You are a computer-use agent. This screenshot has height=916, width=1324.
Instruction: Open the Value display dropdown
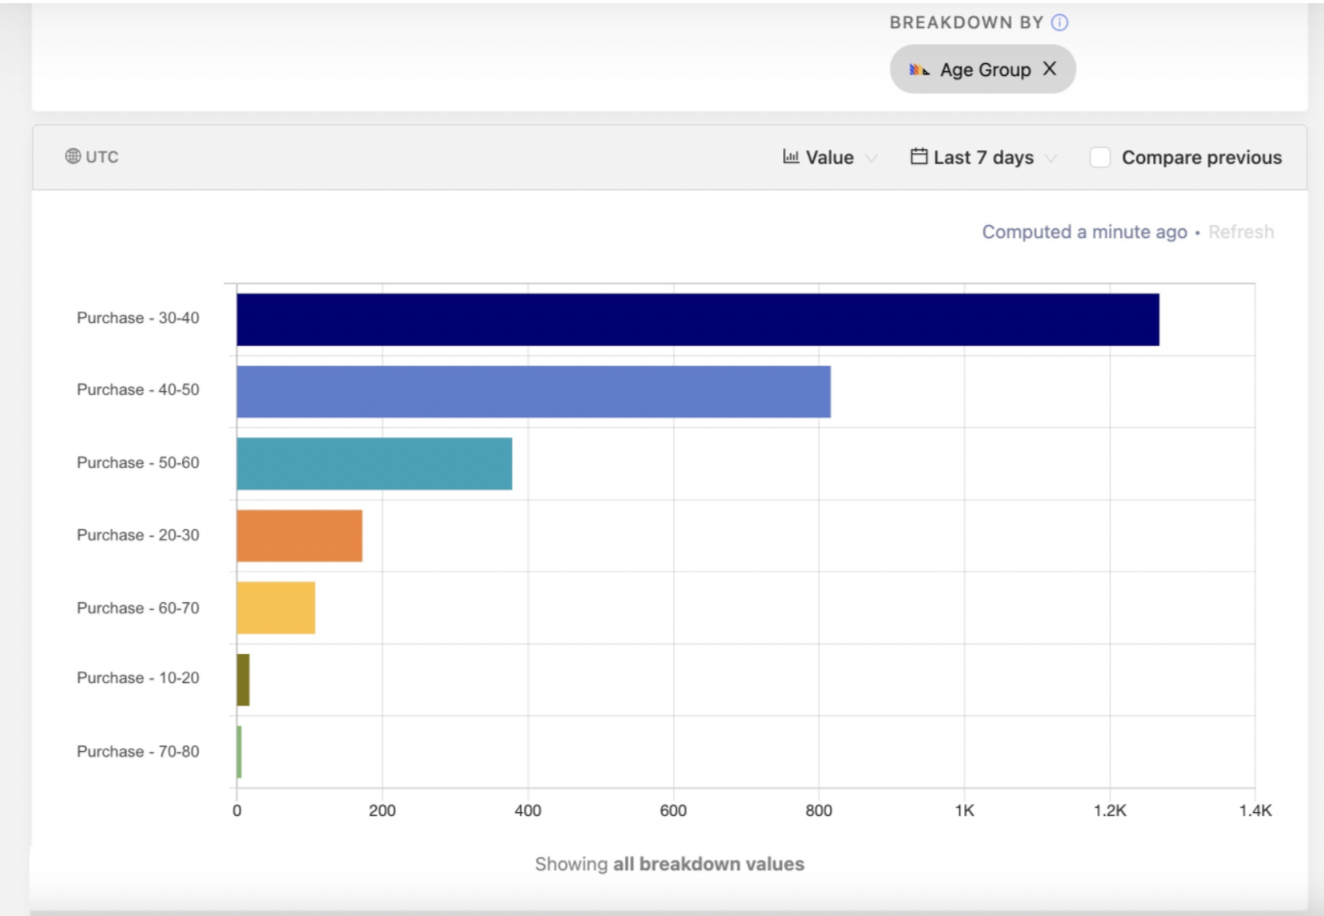[x=830, y=157]
